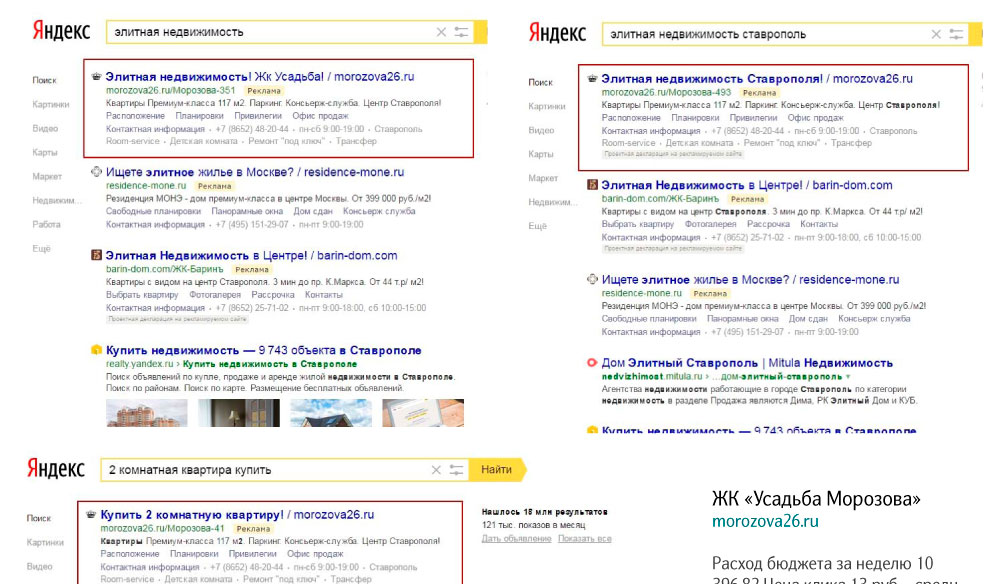Click the favicon of the realty.yandex.ru result

coord(96,350)
